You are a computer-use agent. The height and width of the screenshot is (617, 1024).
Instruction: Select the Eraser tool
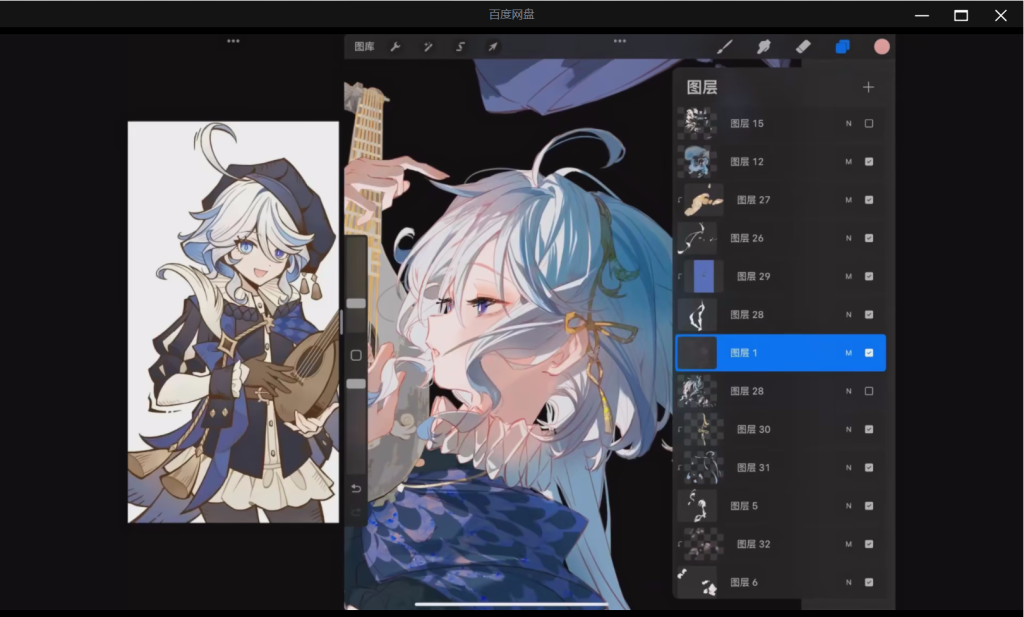point(802,47)
